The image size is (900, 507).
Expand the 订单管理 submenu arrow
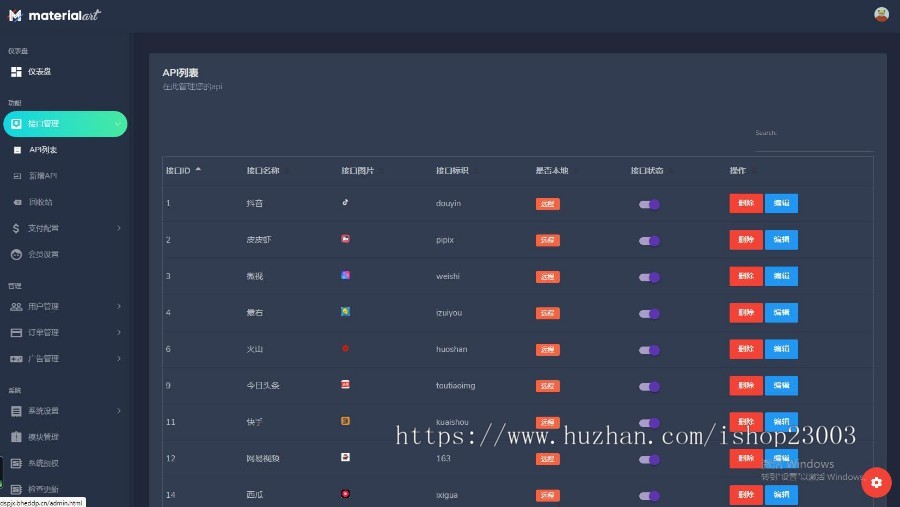[119, 332]
